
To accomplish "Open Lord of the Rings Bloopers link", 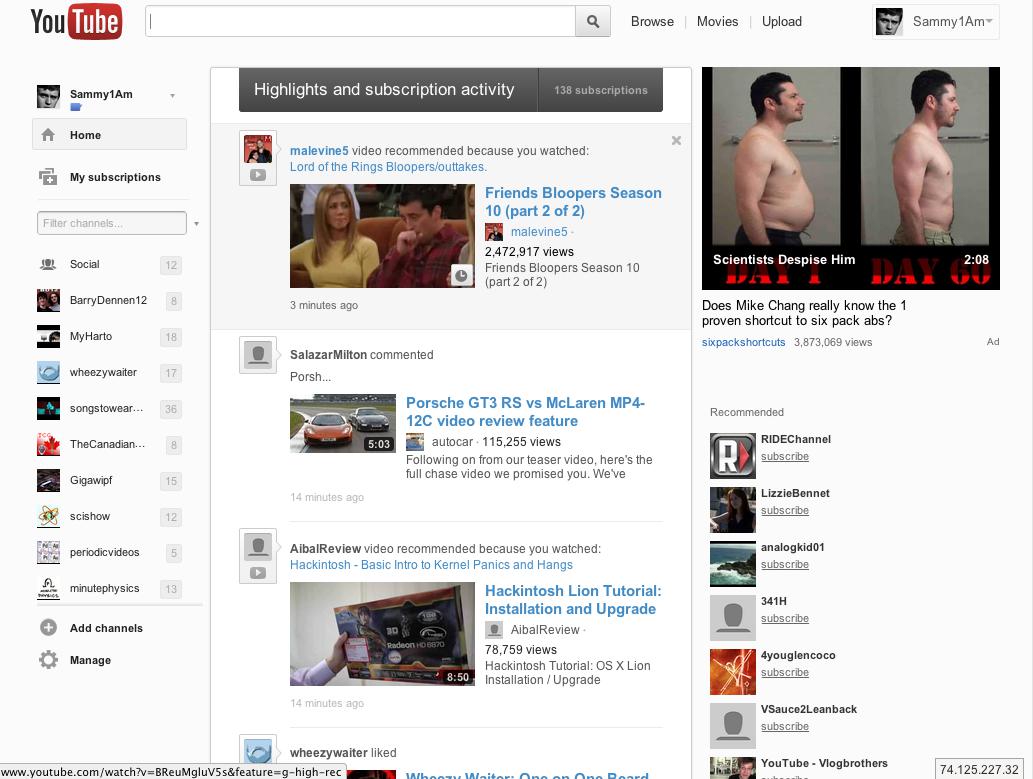I will coord(389,167).
